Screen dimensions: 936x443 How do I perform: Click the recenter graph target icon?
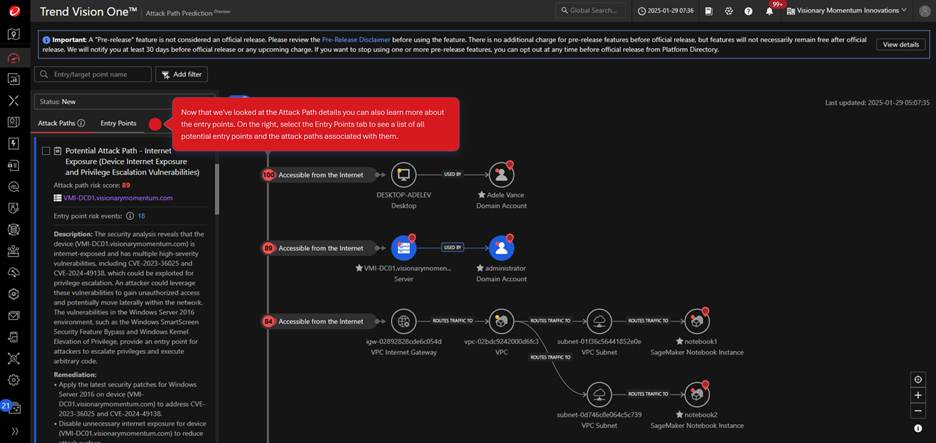[918, 379]
